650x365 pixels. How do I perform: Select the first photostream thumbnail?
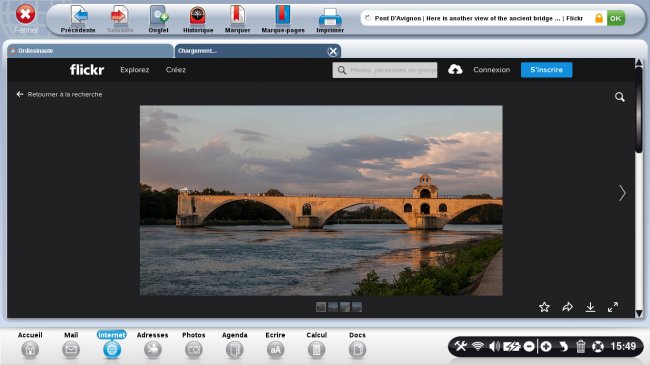(321, 307)
